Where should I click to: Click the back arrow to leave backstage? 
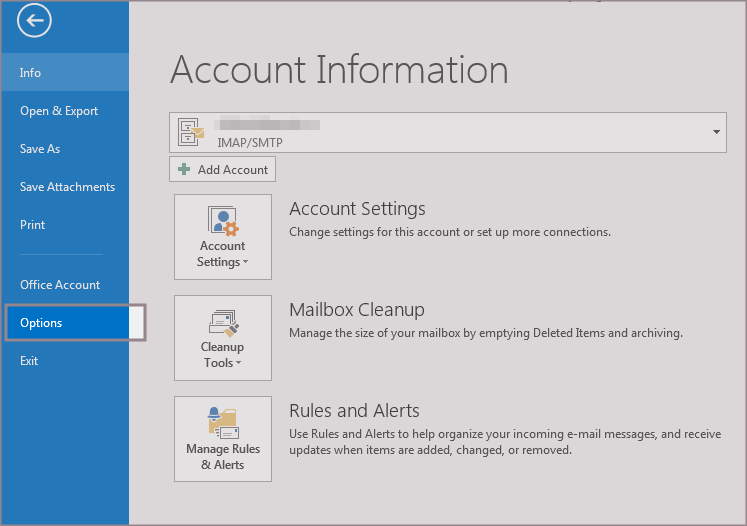(x=34, y=19)
